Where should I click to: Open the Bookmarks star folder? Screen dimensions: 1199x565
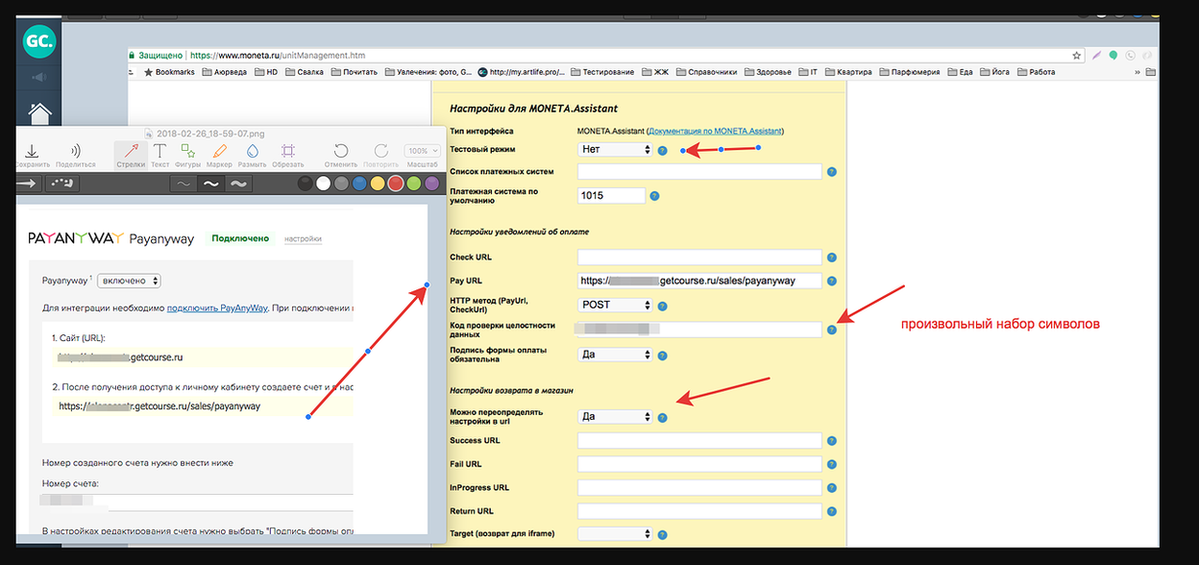coord(170,73)
